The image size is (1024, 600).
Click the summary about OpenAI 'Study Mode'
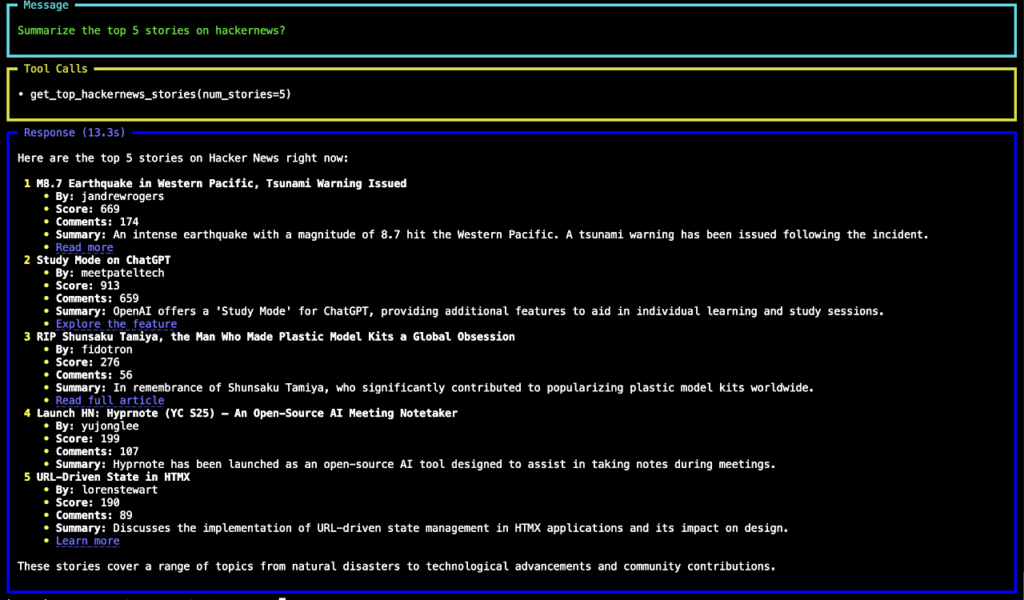(x=470, y=311)
